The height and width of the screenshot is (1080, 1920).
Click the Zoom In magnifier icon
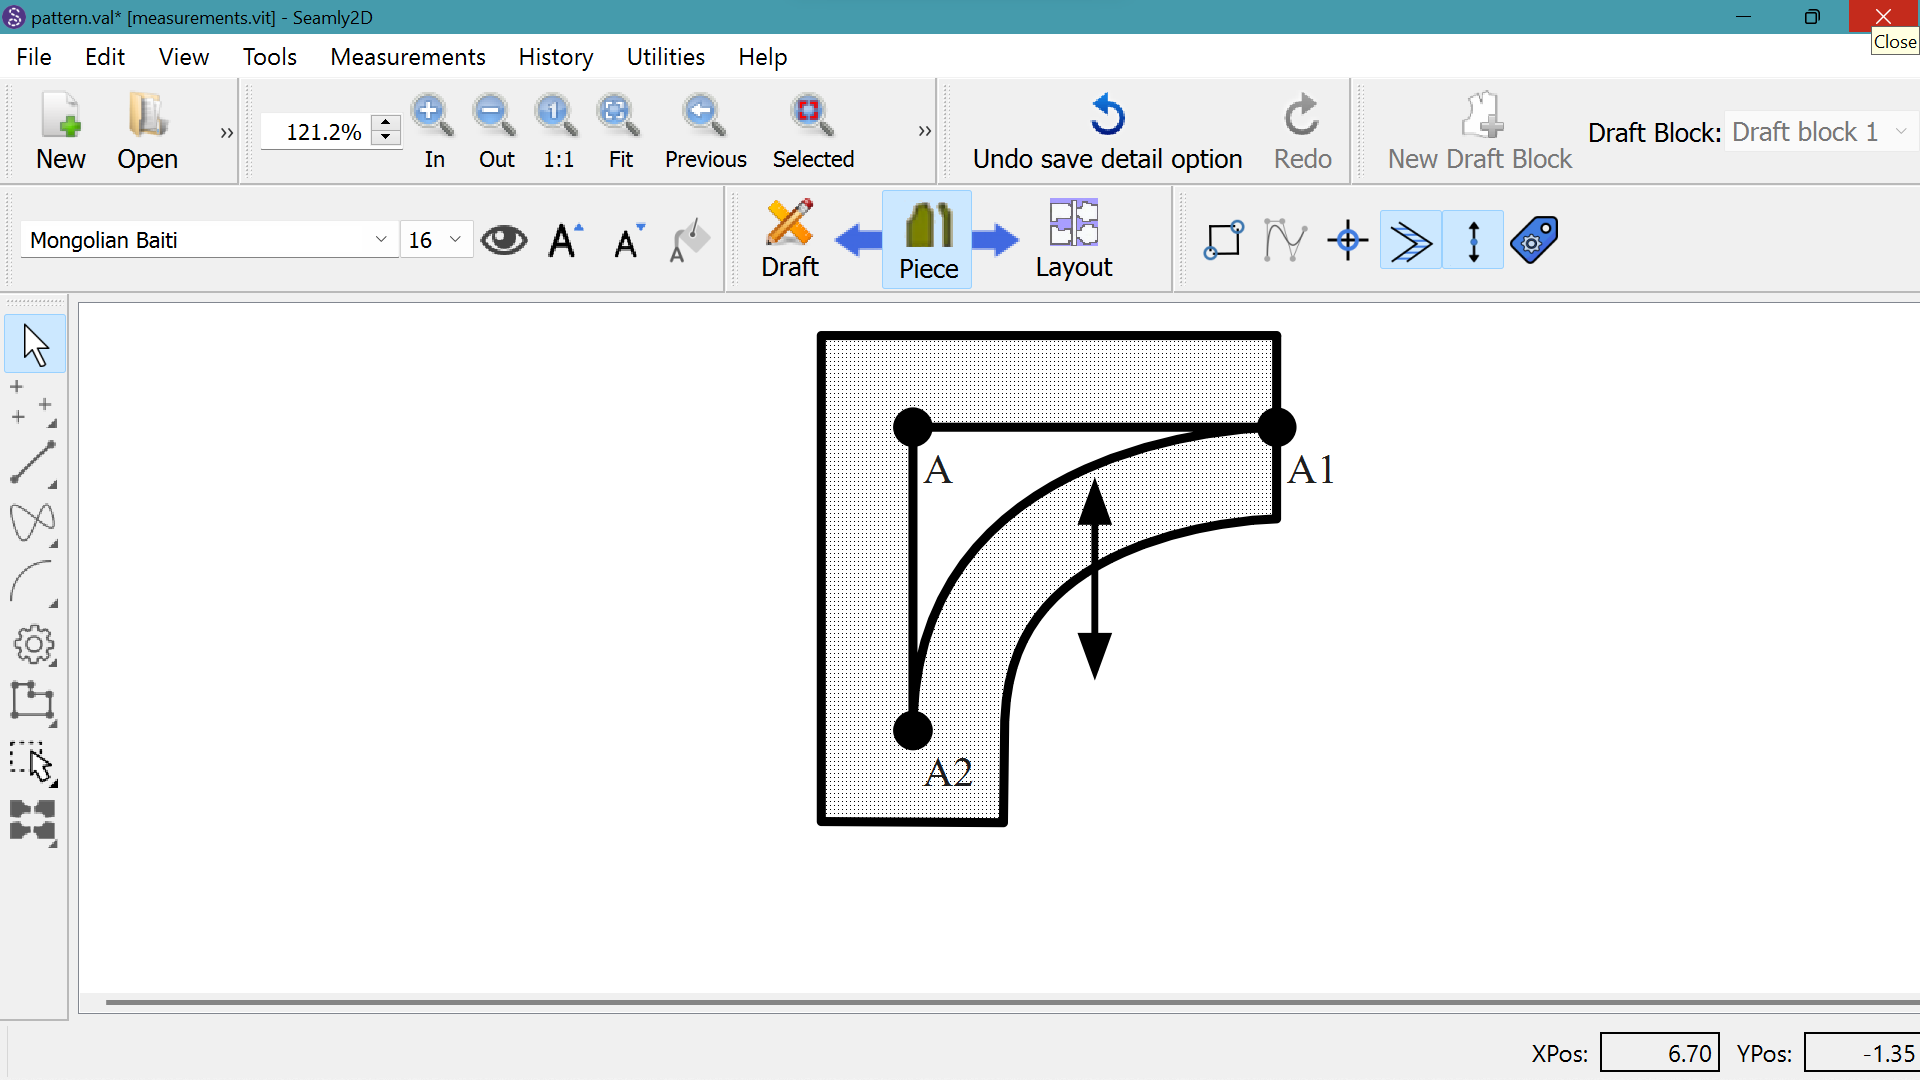coord(433,117)
